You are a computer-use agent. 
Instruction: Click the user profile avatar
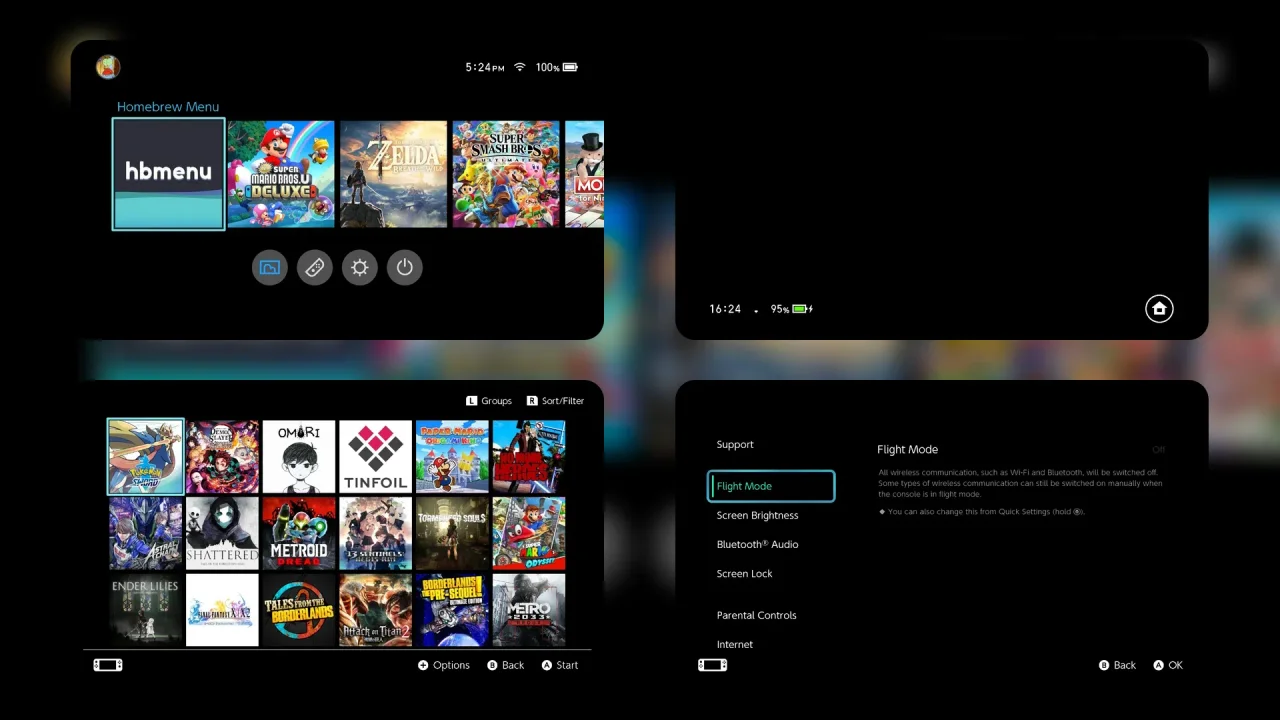pyautogui.click(x=107, y=66)
